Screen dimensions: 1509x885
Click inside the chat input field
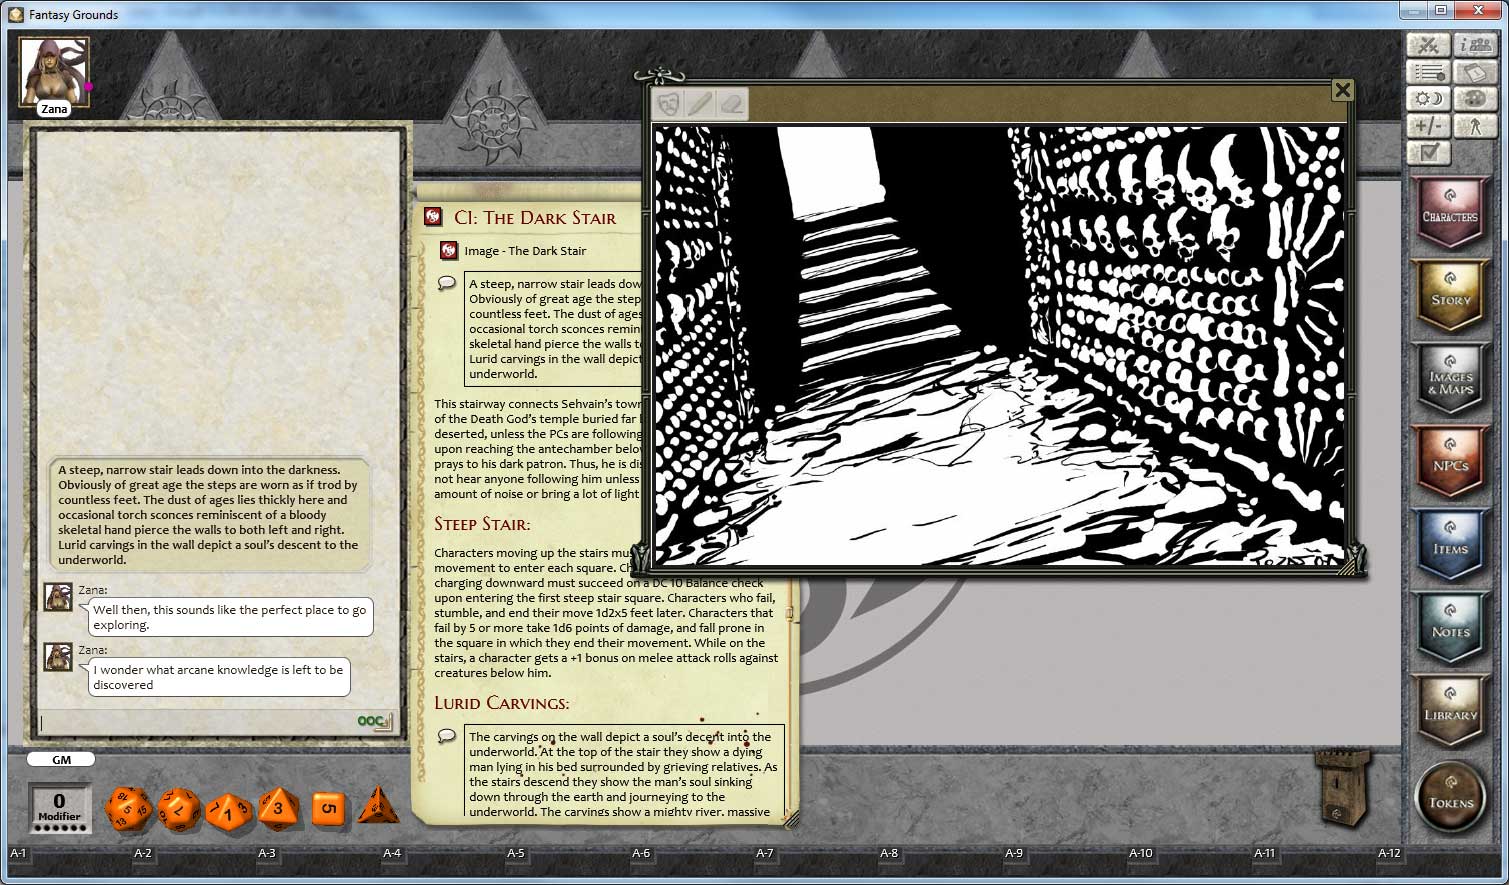200,722
